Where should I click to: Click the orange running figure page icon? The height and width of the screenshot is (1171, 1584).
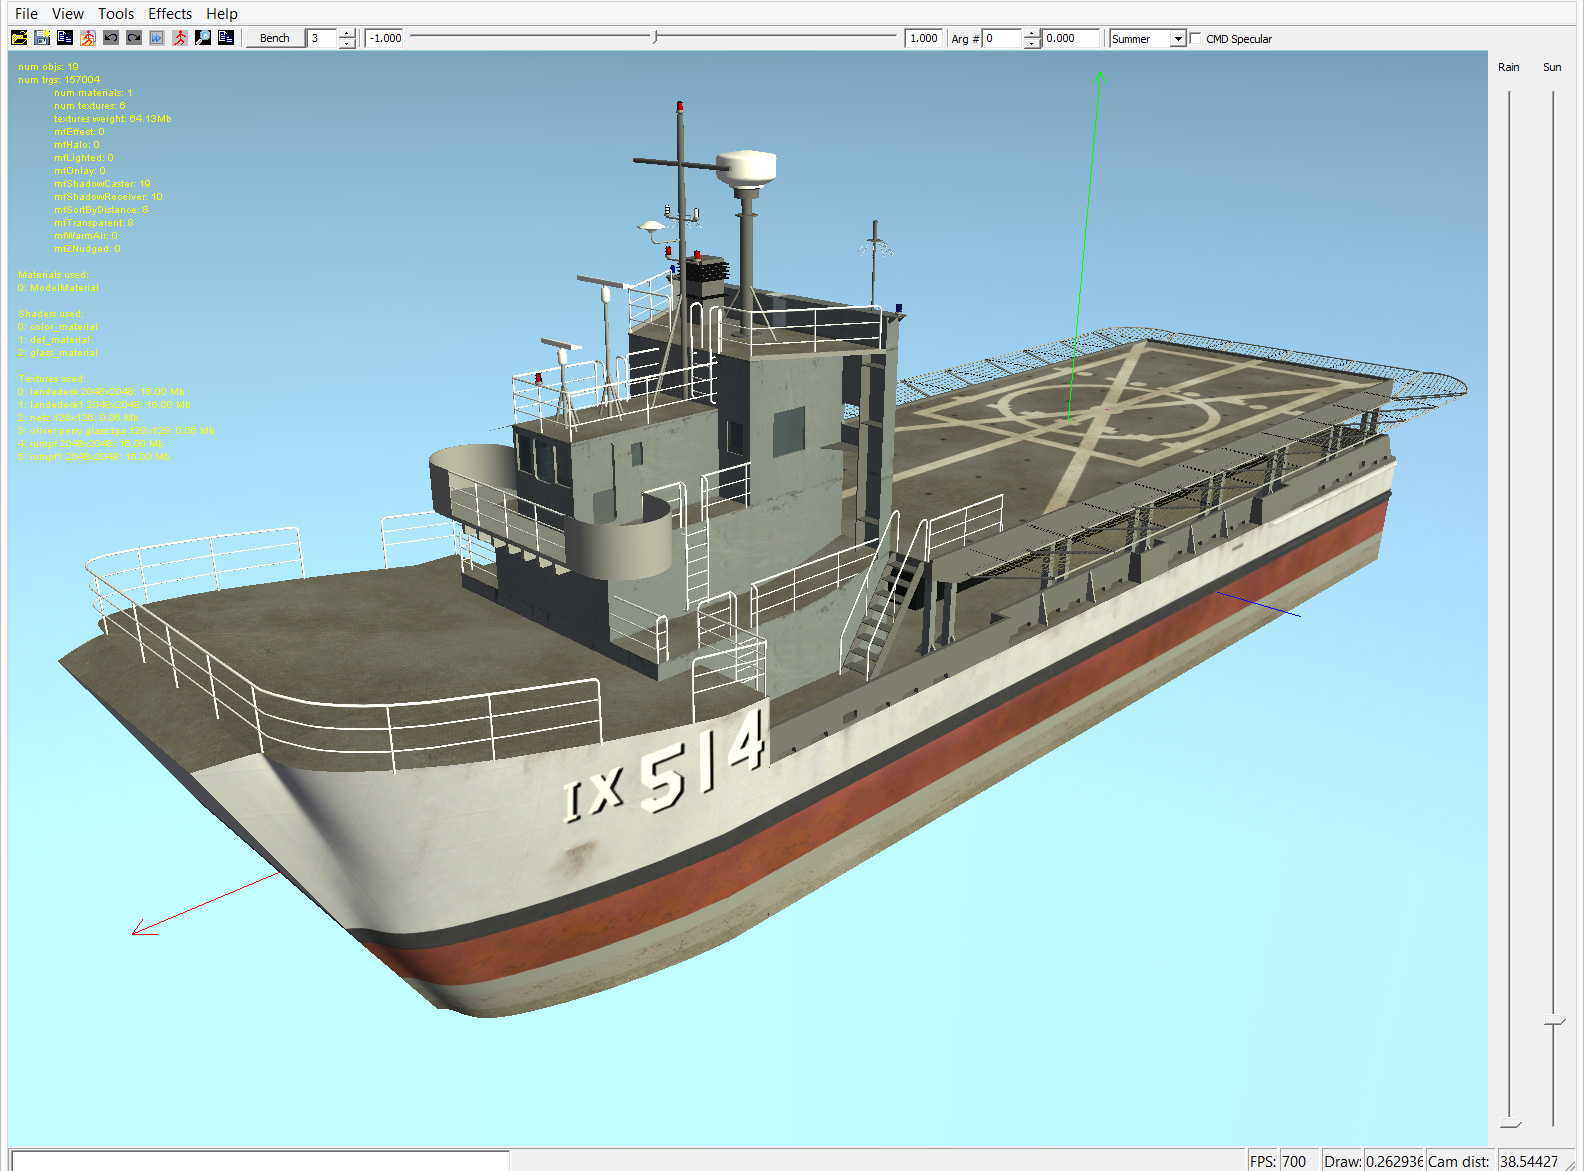88,38
